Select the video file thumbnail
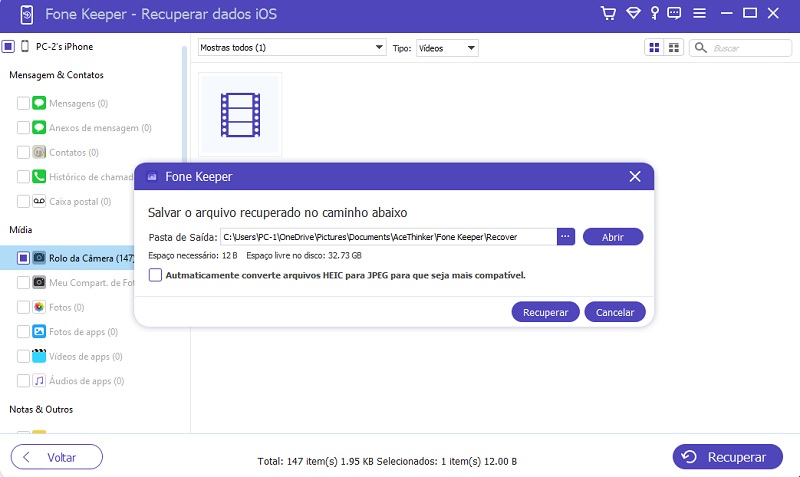Viewport: 800px width, 477px height. tap(240, 114)
